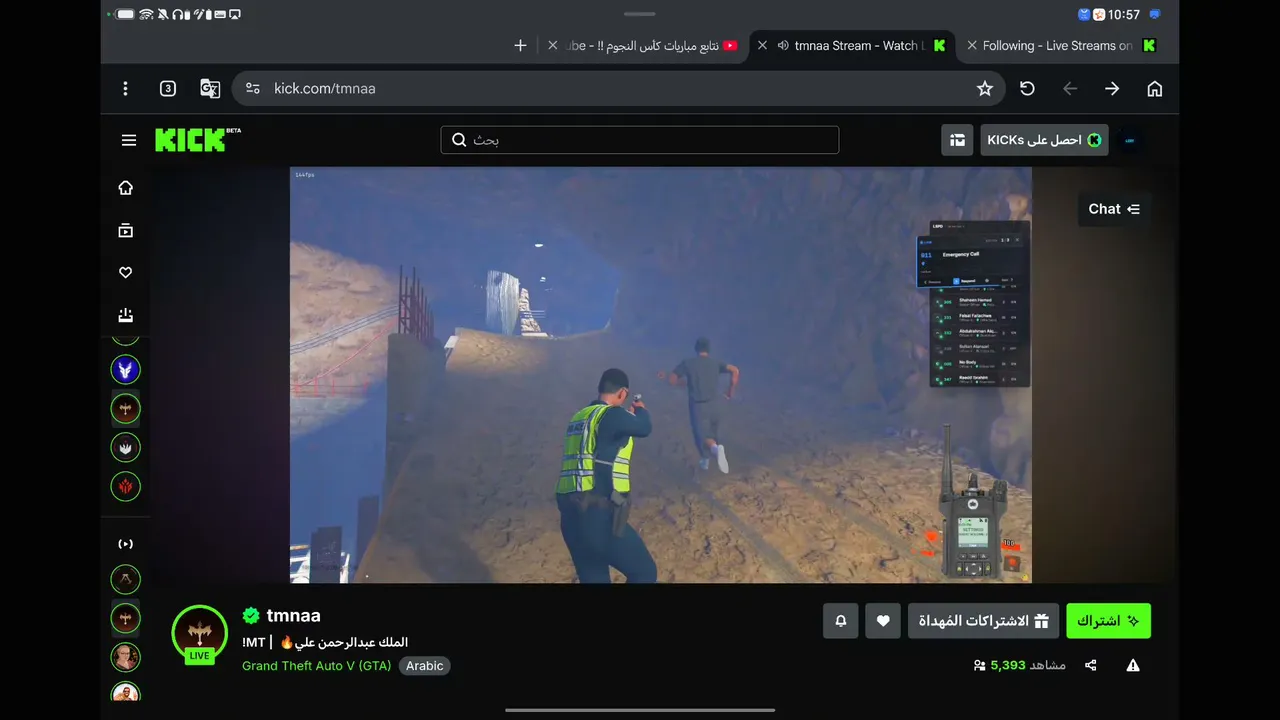Close the YouTube tab
Screen dimensions: 1280x720
553,46
